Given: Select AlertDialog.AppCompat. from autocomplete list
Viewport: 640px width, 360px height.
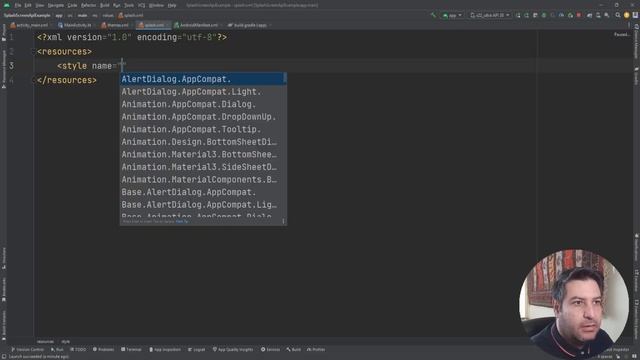Looking at the screenshot, I should (x=203, y=79).
